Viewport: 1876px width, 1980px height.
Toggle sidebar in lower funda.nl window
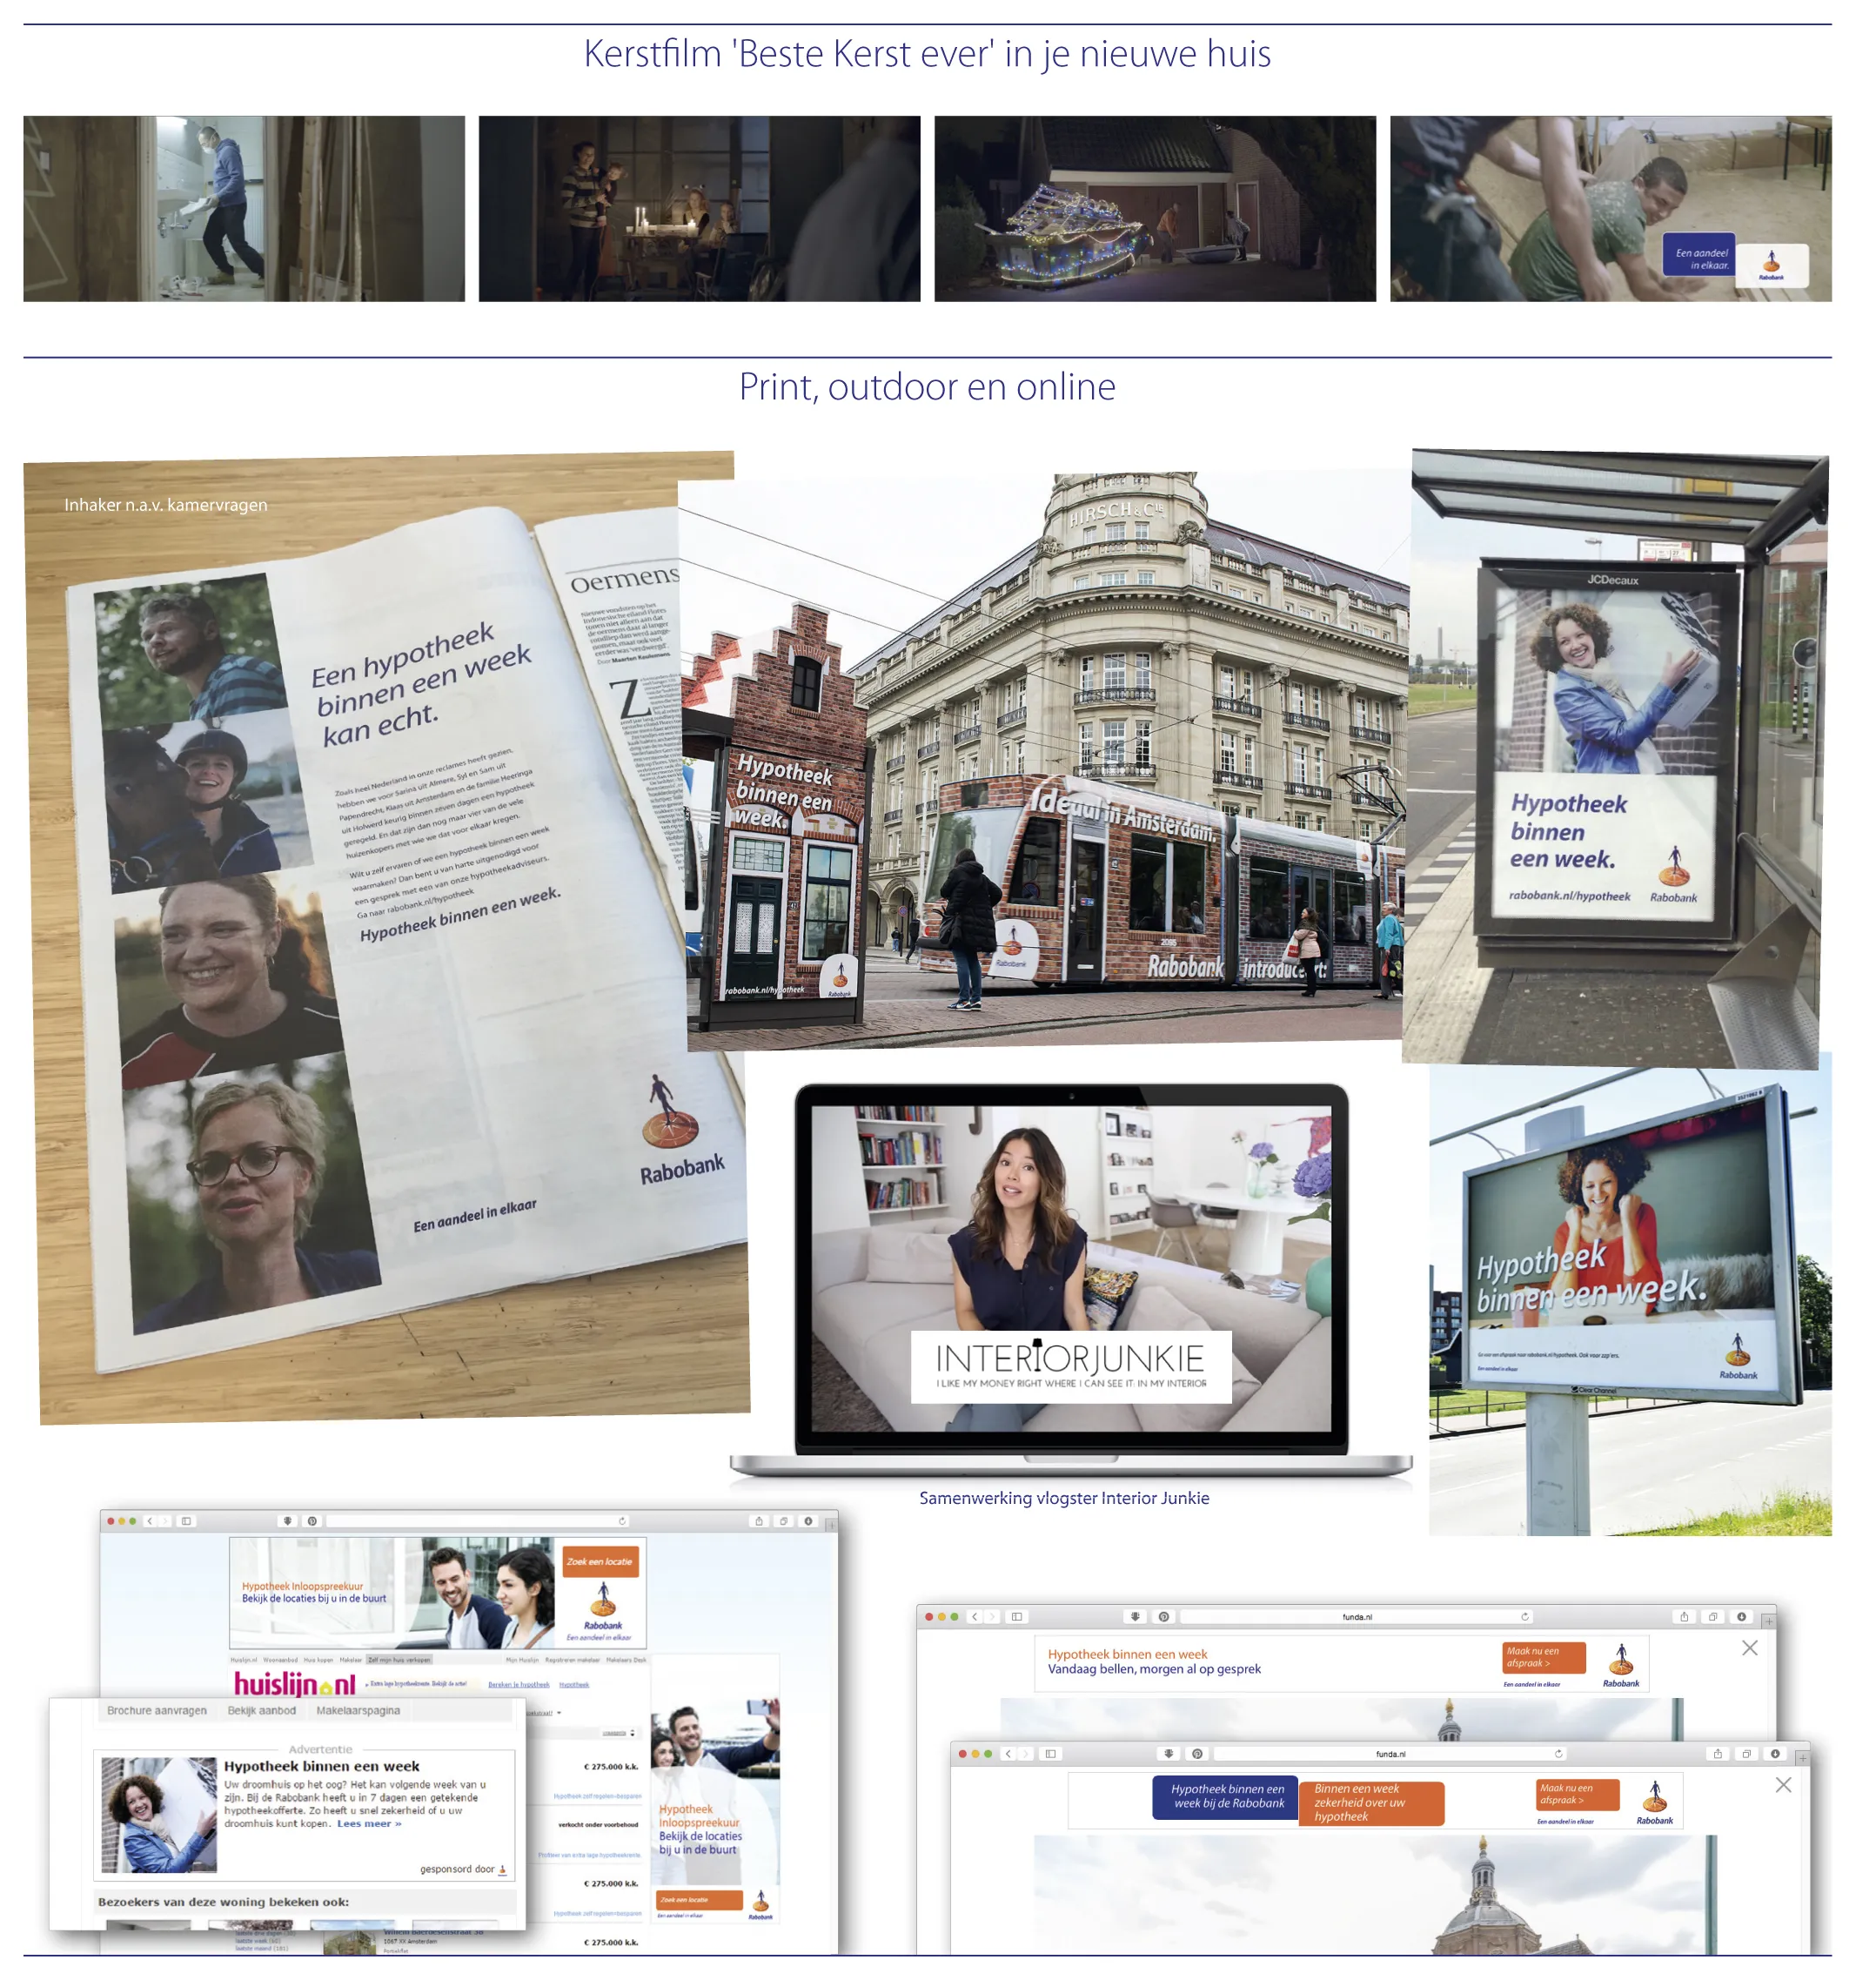1050,1754
